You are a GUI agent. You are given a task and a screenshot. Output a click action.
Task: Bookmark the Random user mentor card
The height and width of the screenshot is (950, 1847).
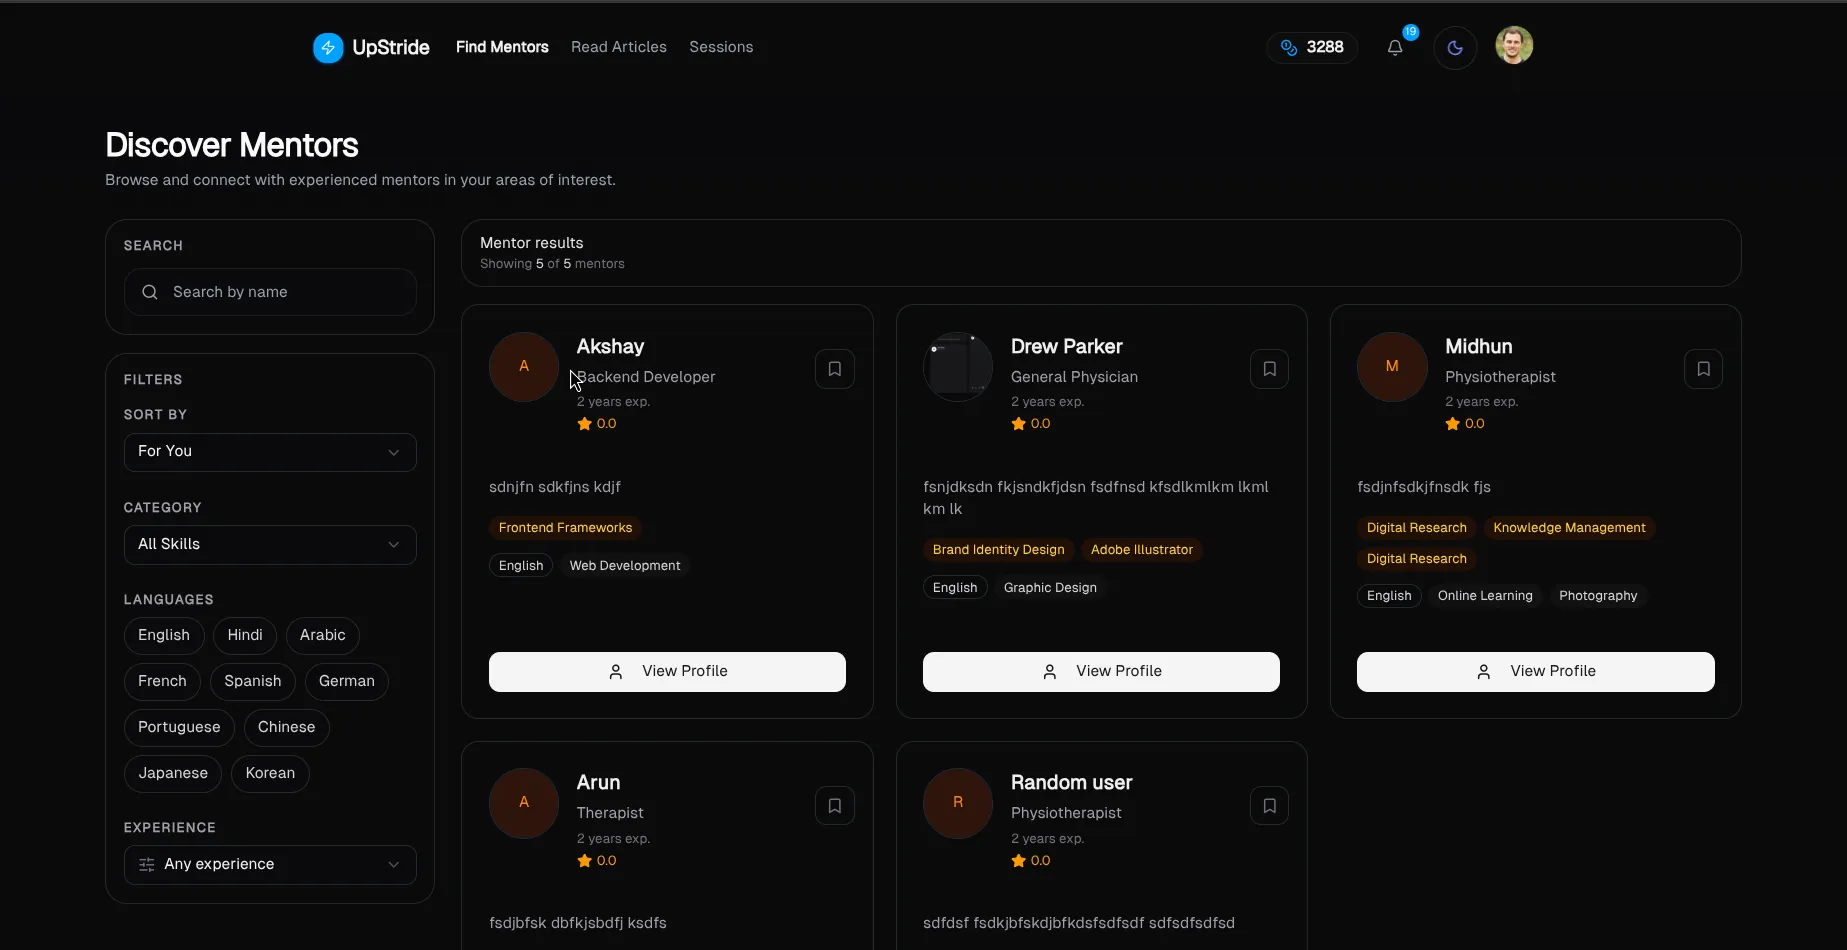(x=1269, y=805)
